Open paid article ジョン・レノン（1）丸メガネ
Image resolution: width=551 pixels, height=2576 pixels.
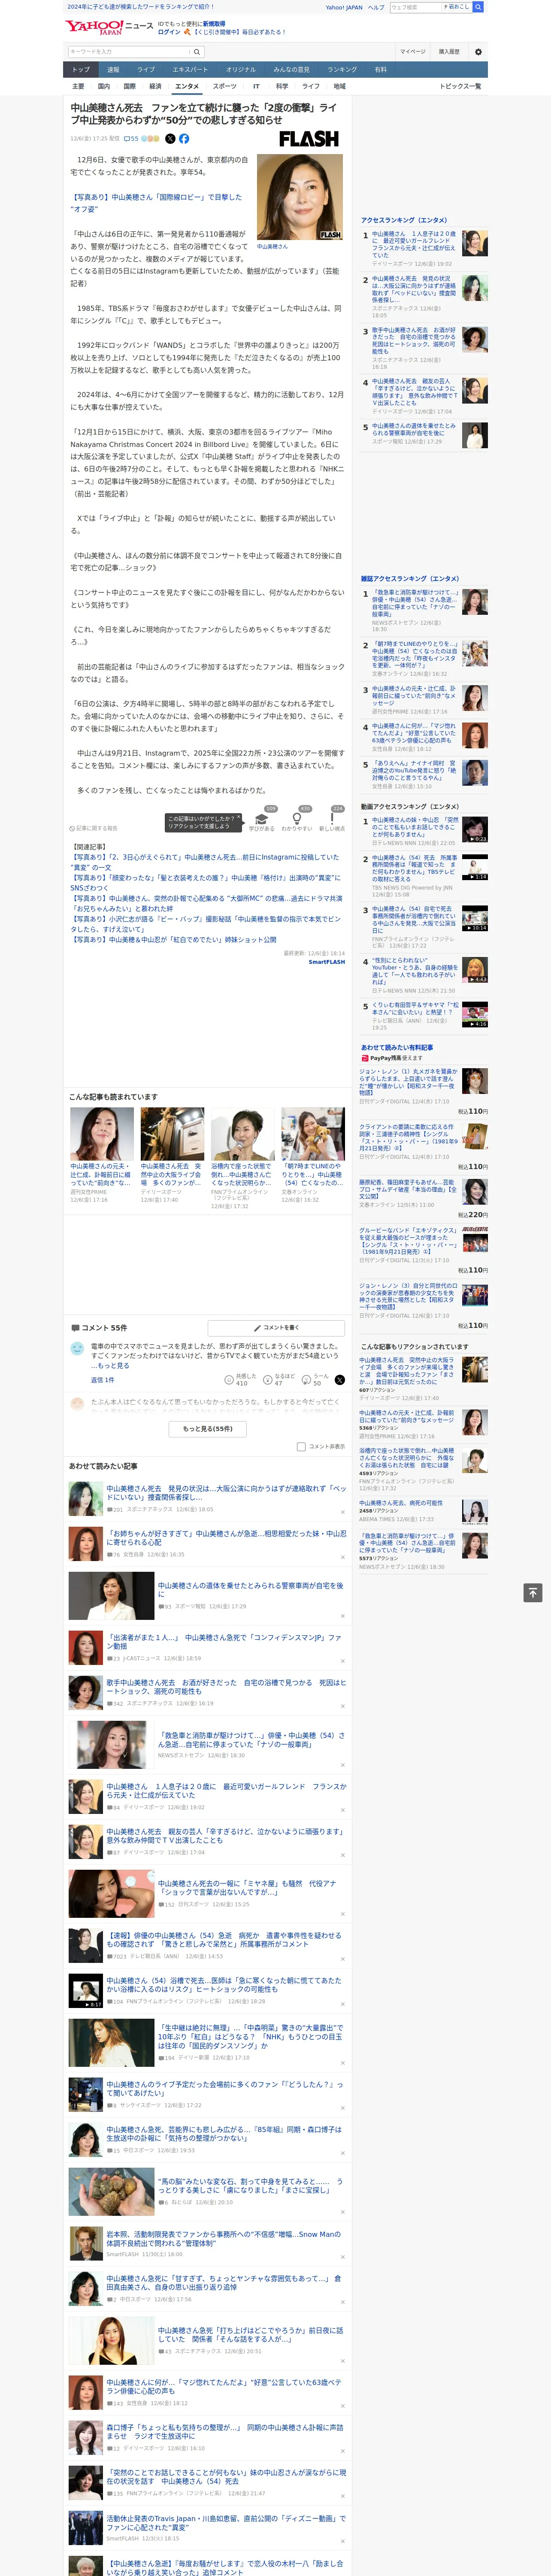point(409,1082)
